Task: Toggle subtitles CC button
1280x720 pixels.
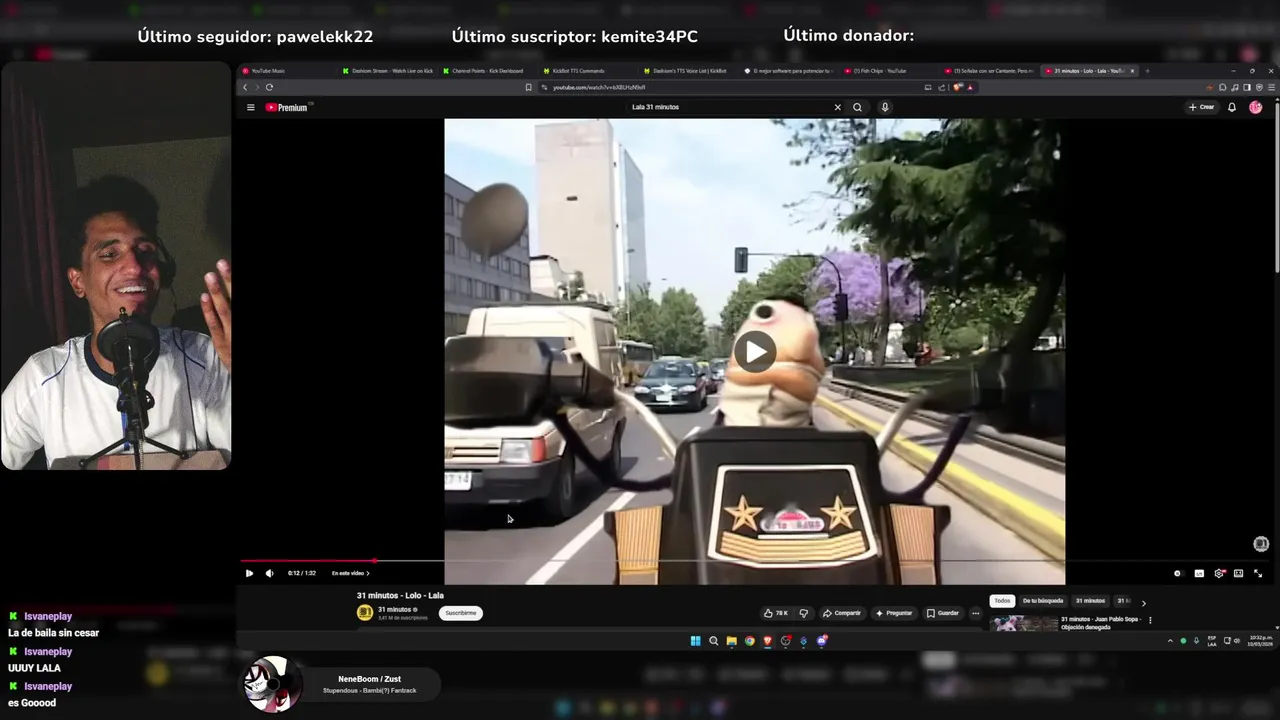Action: pos(1199,573)
